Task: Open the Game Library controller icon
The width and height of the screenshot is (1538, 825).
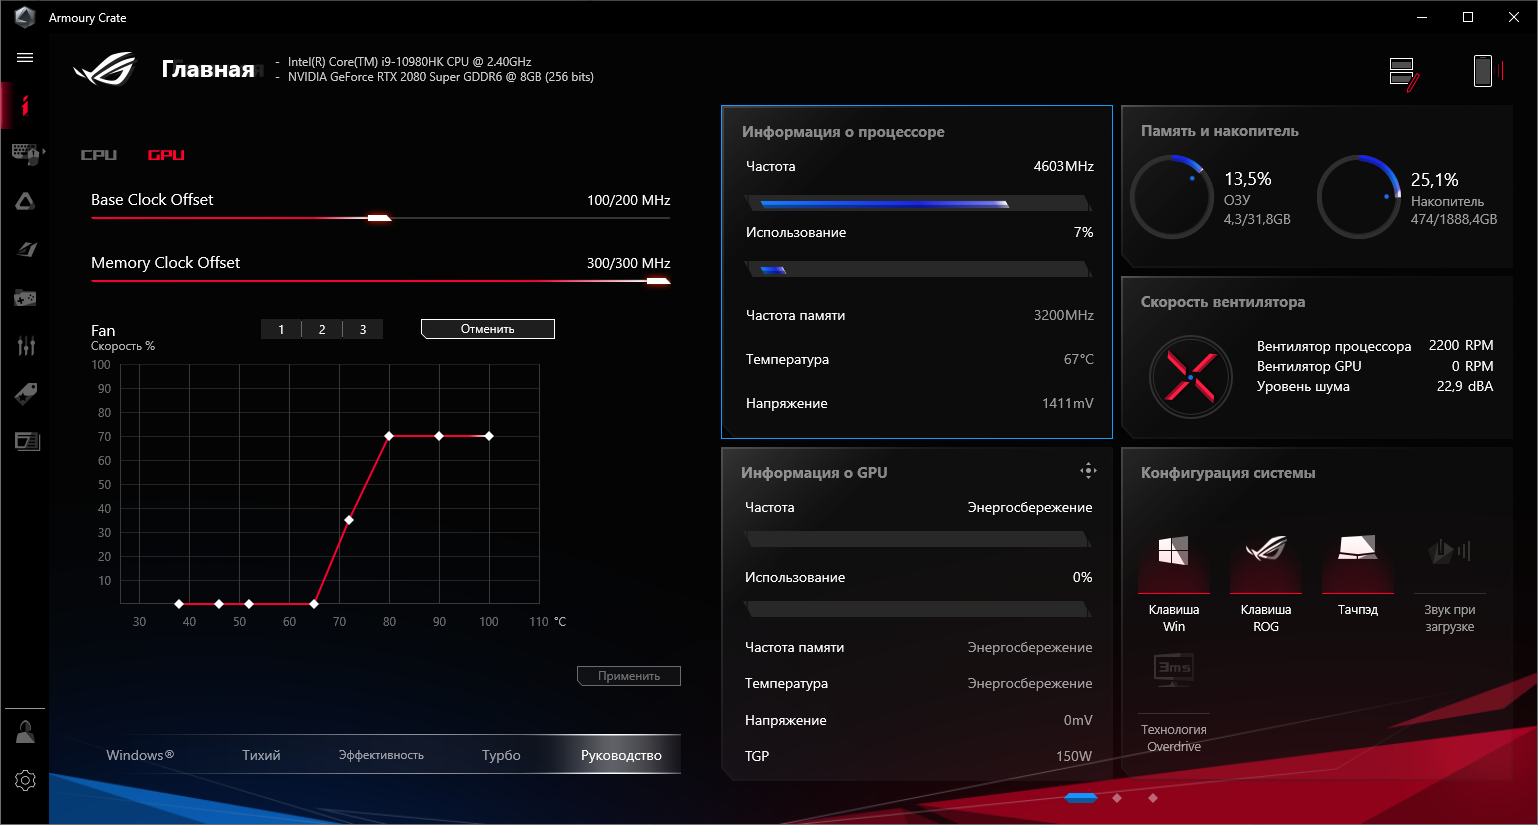Action: [x=25, y=298]
